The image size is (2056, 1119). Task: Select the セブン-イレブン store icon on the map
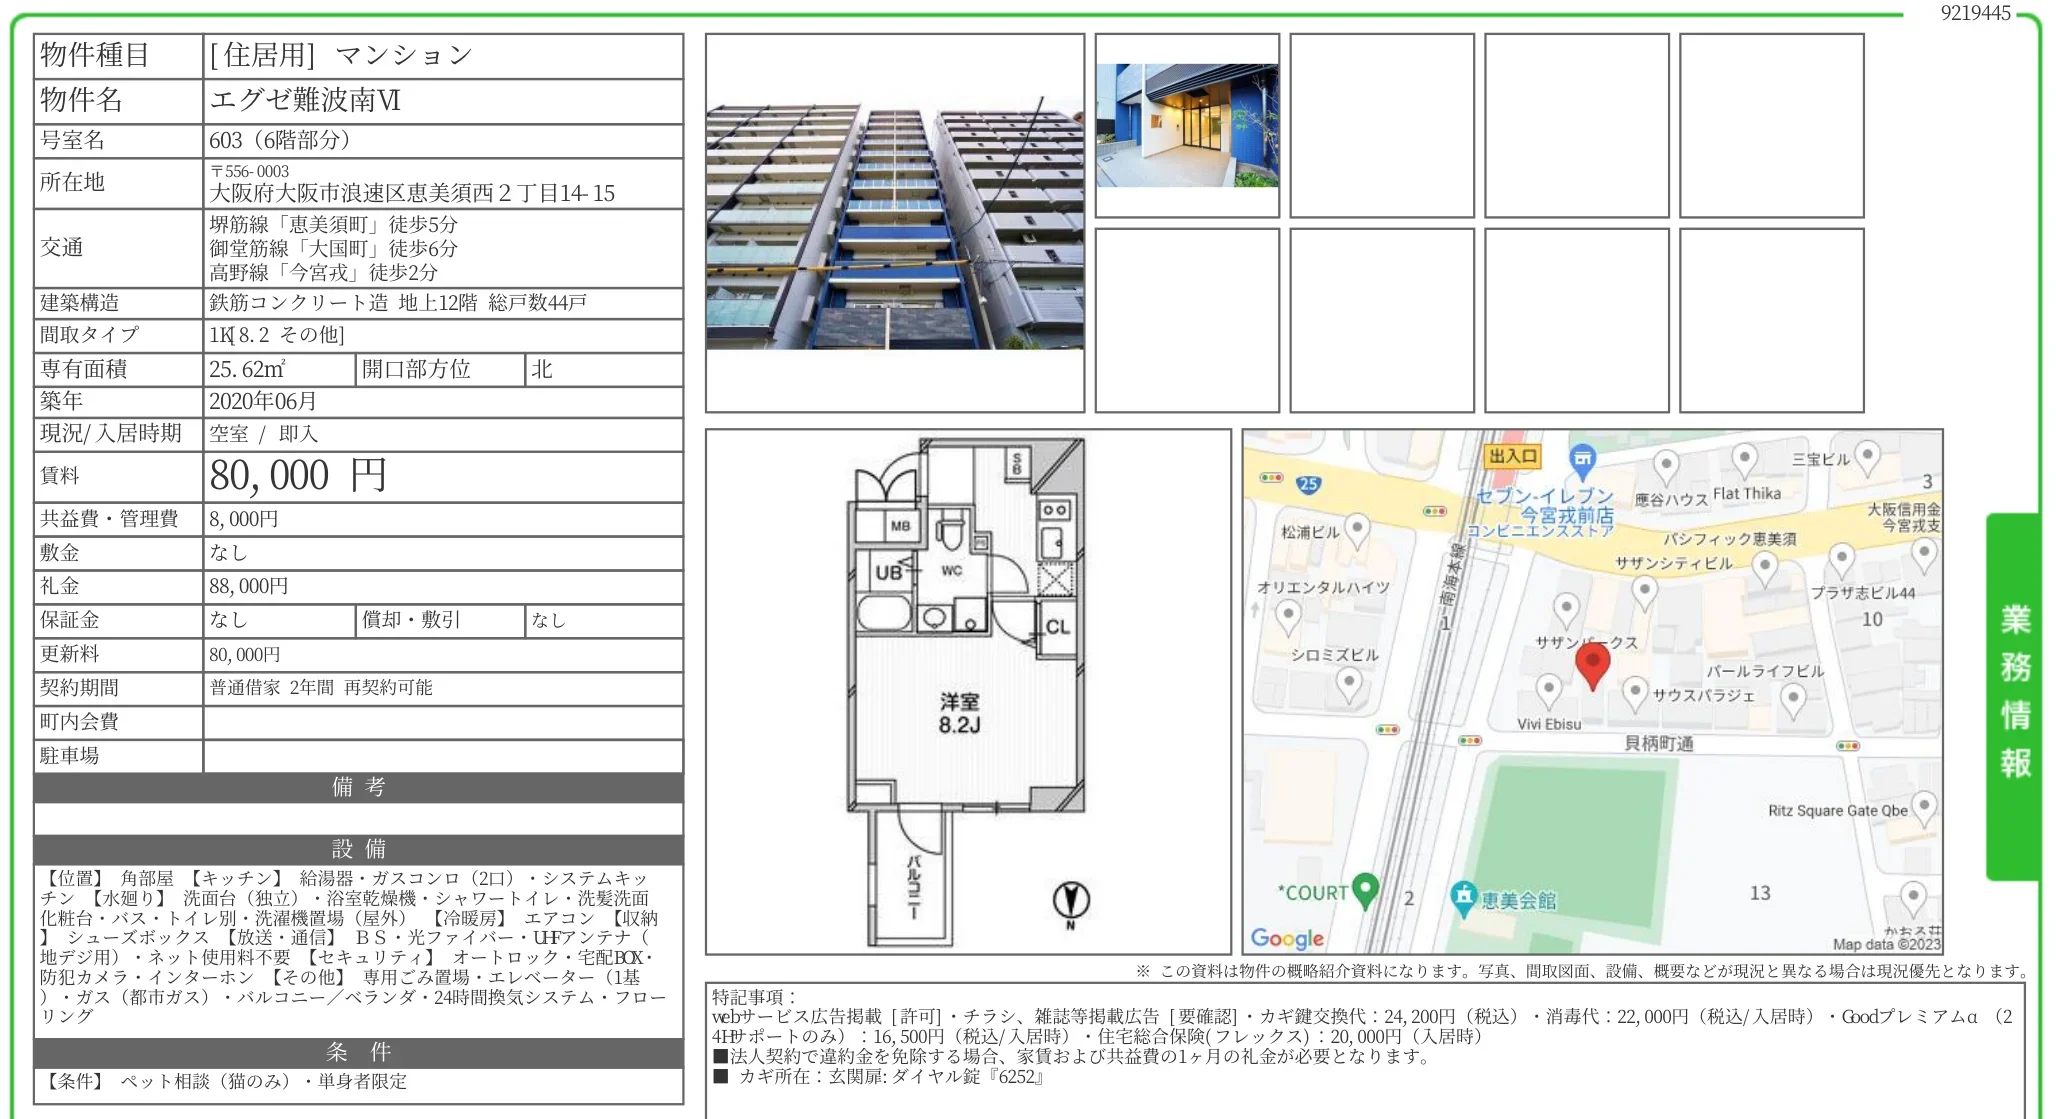click(x=1581, y=458)
